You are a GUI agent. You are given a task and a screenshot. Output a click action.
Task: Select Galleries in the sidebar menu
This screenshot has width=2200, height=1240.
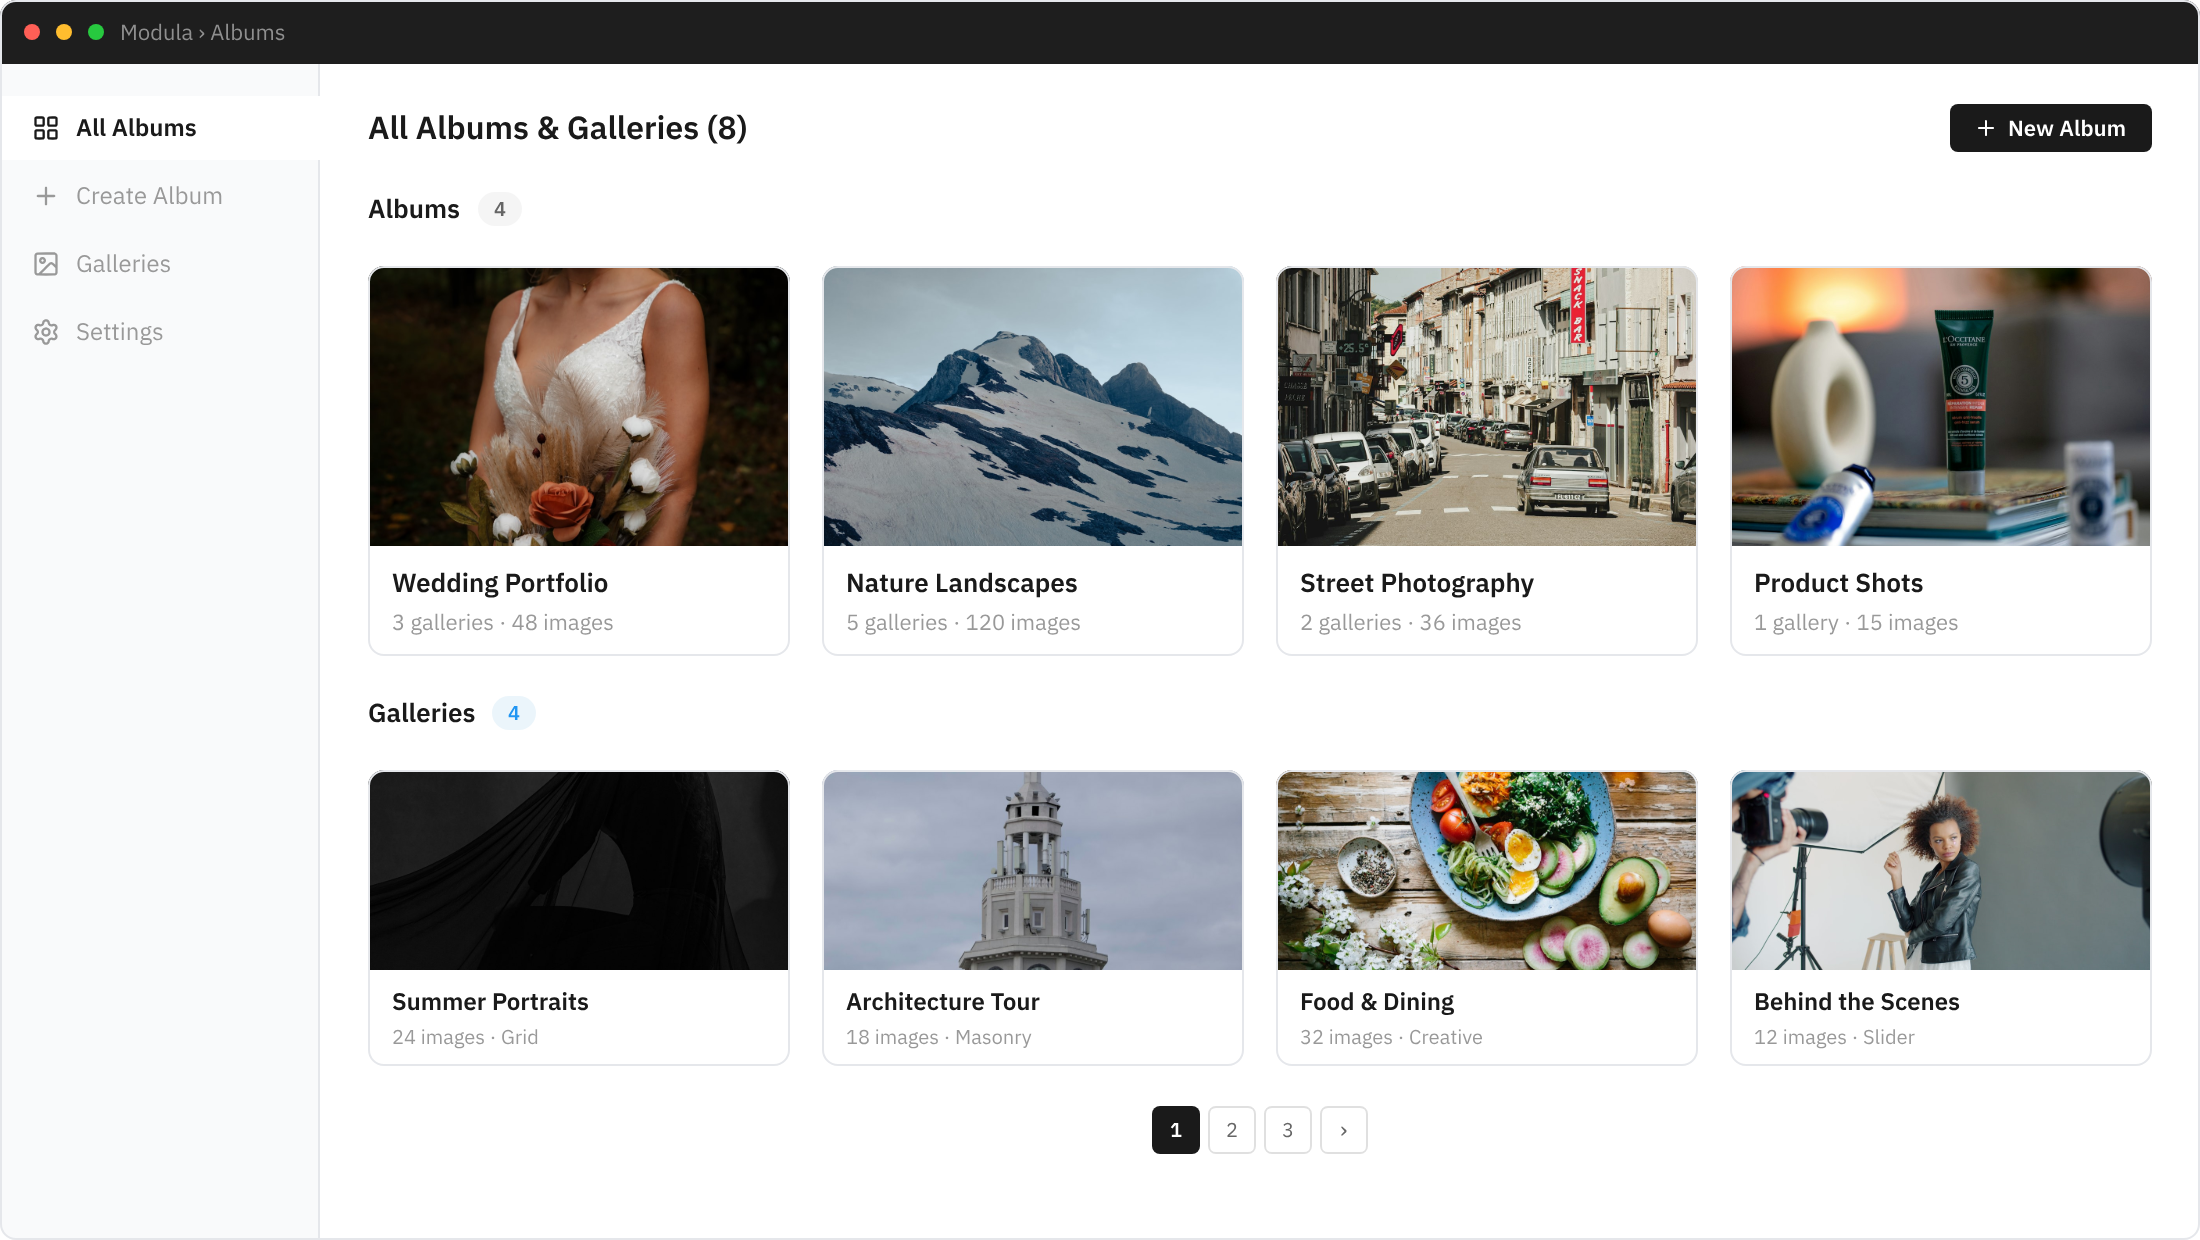[123, 264]
